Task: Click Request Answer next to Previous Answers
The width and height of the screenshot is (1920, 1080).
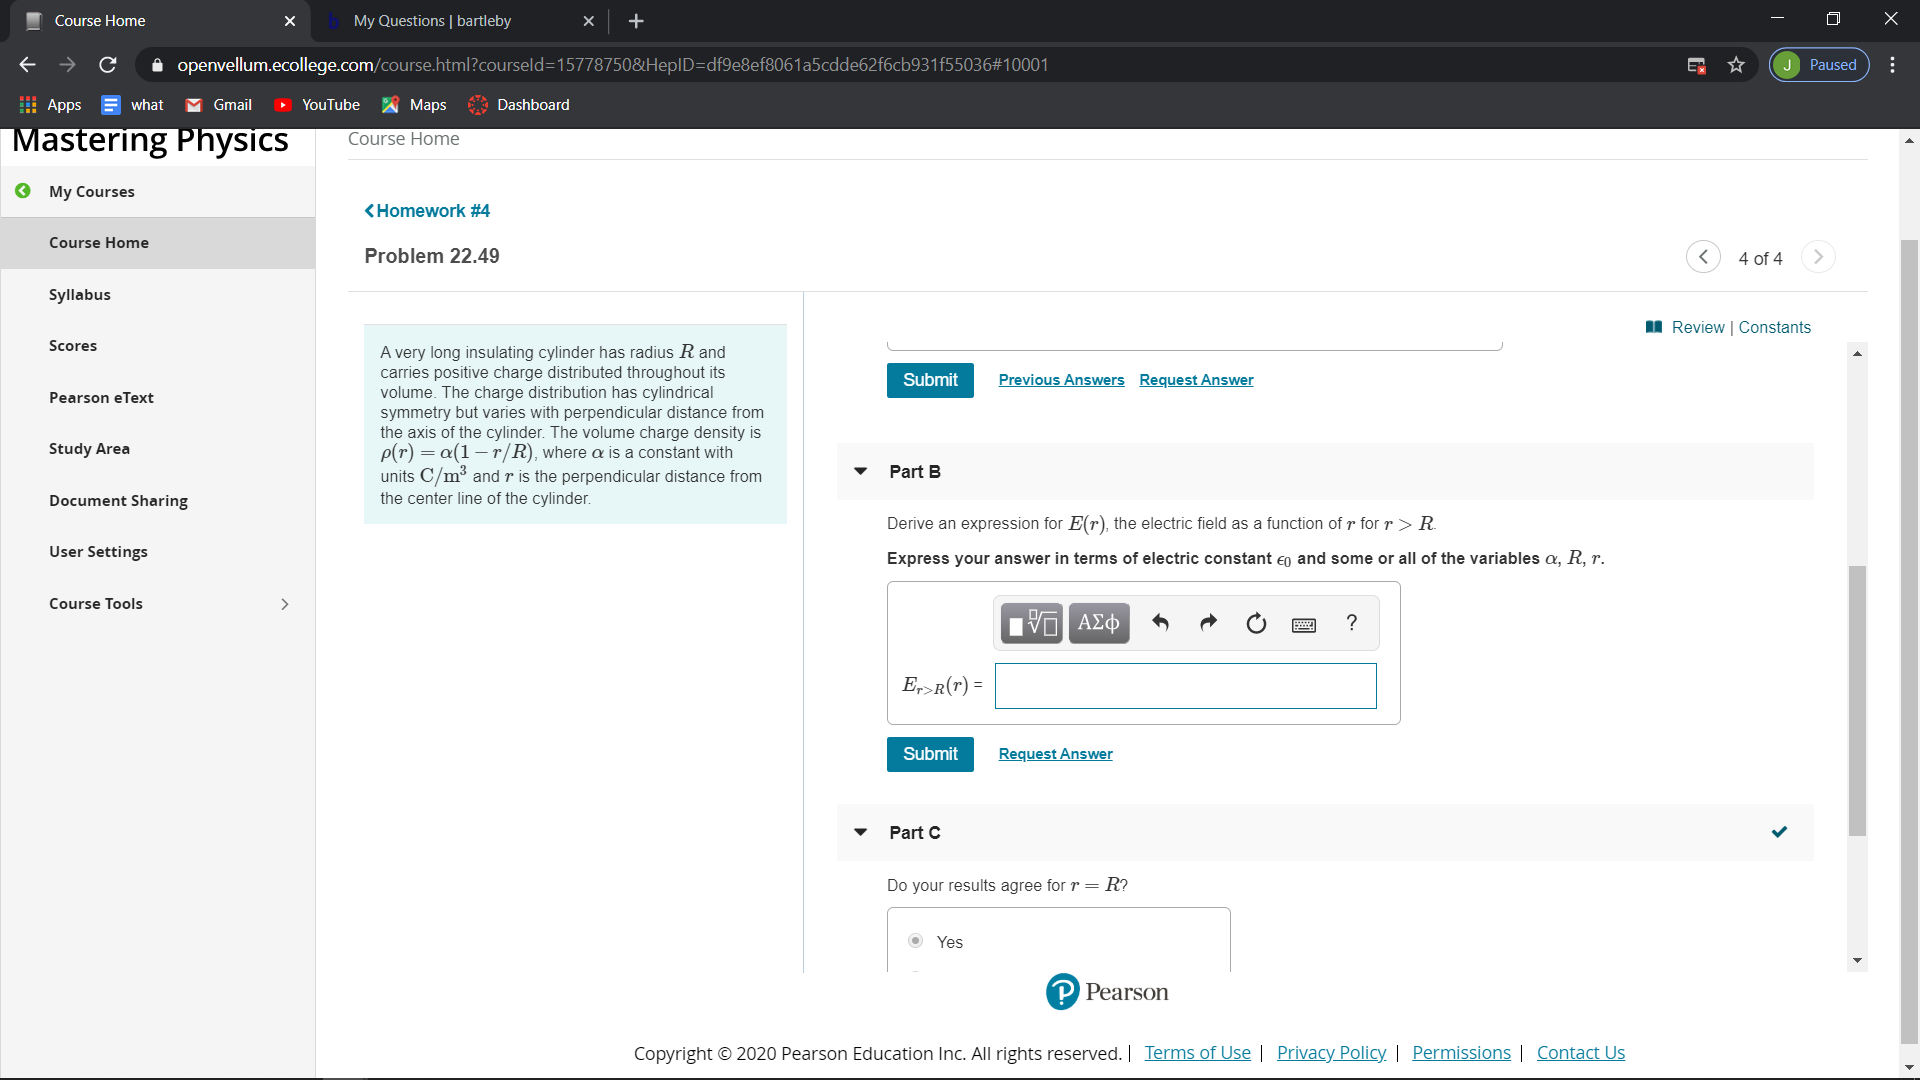Action: [1196, 380]
